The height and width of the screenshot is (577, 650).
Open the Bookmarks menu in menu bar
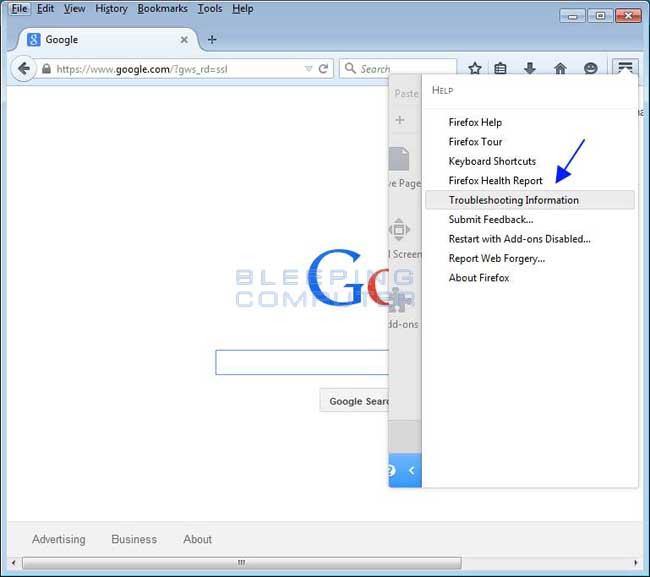point(162,9)
